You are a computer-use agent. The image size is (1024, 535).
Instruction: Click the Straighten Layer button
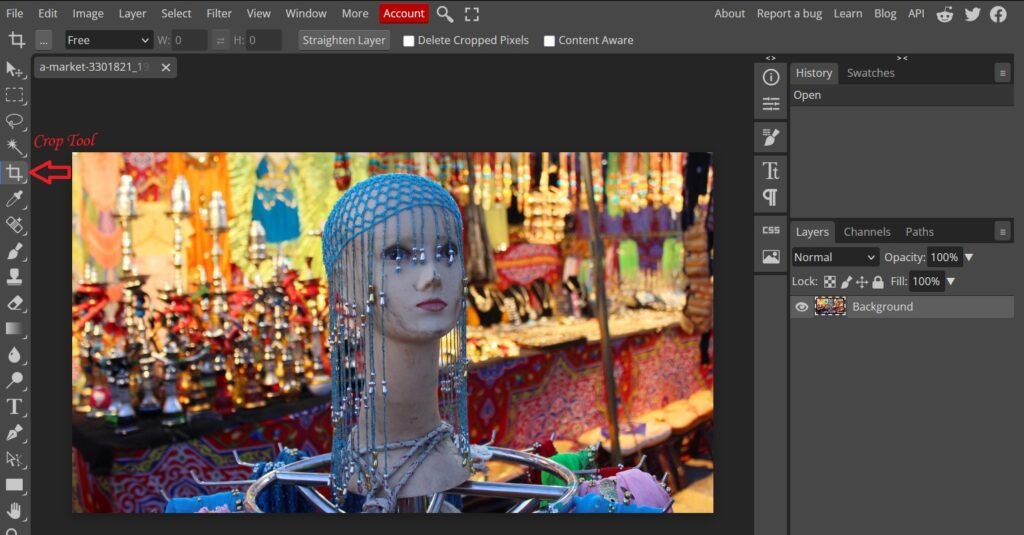(x=344, y=40)
